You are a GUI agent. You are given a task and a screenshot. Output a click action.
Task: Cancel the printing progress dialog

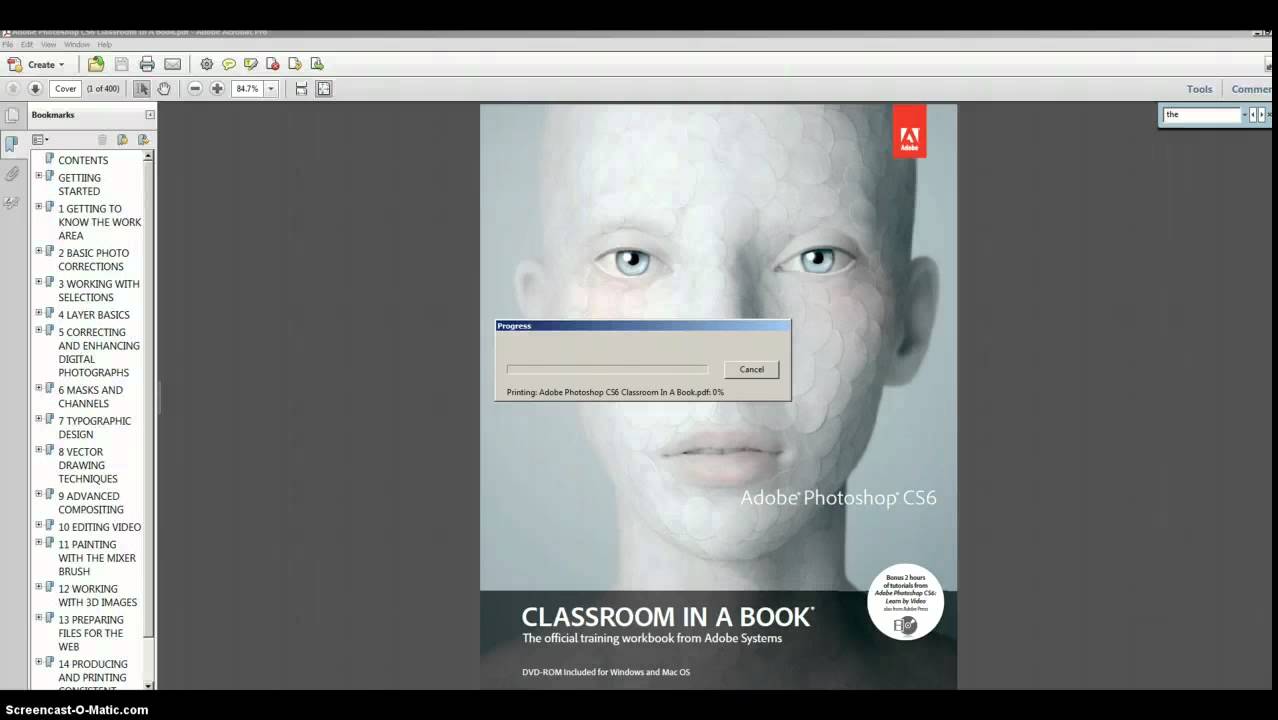click(x=751, y=369)
